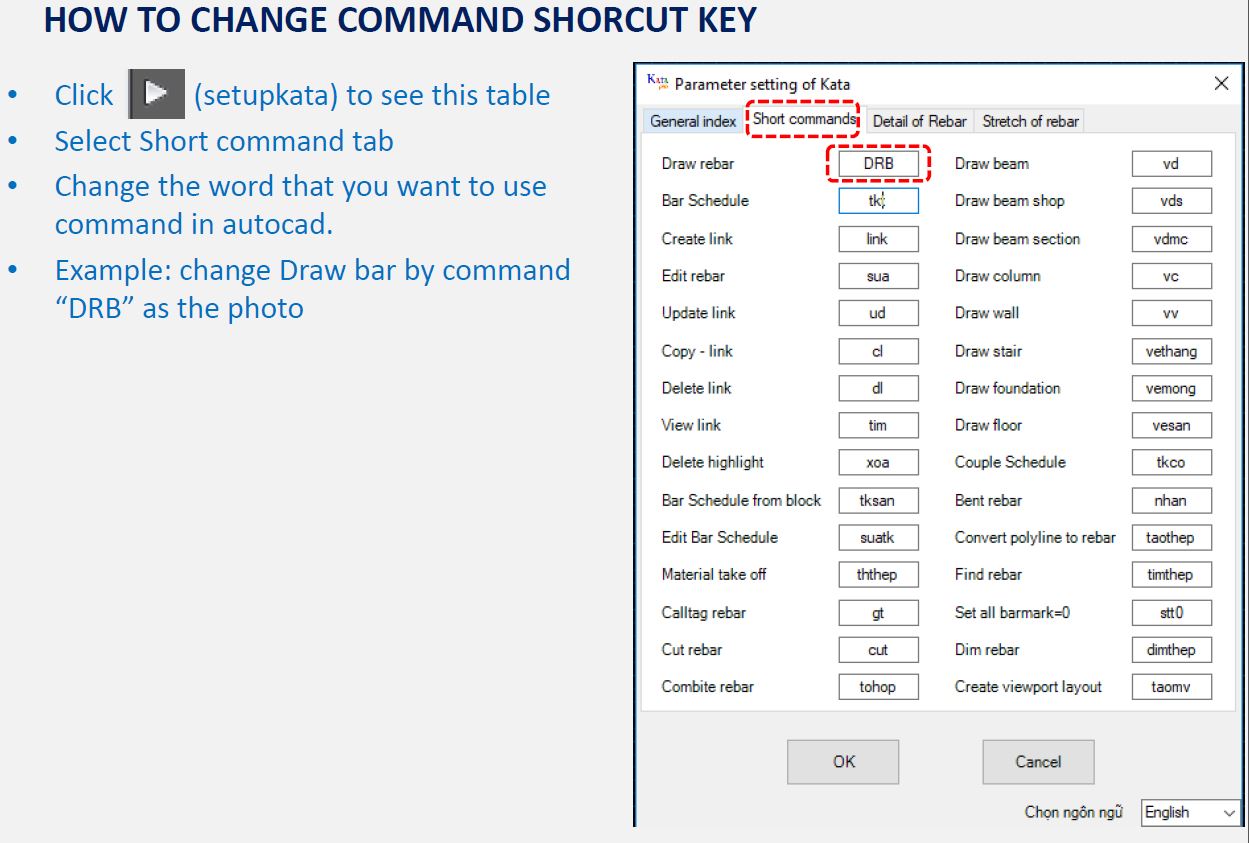This screenshot has height=843, width=1249.
Task: Click the Cancel button
Action: point(1038,762)
